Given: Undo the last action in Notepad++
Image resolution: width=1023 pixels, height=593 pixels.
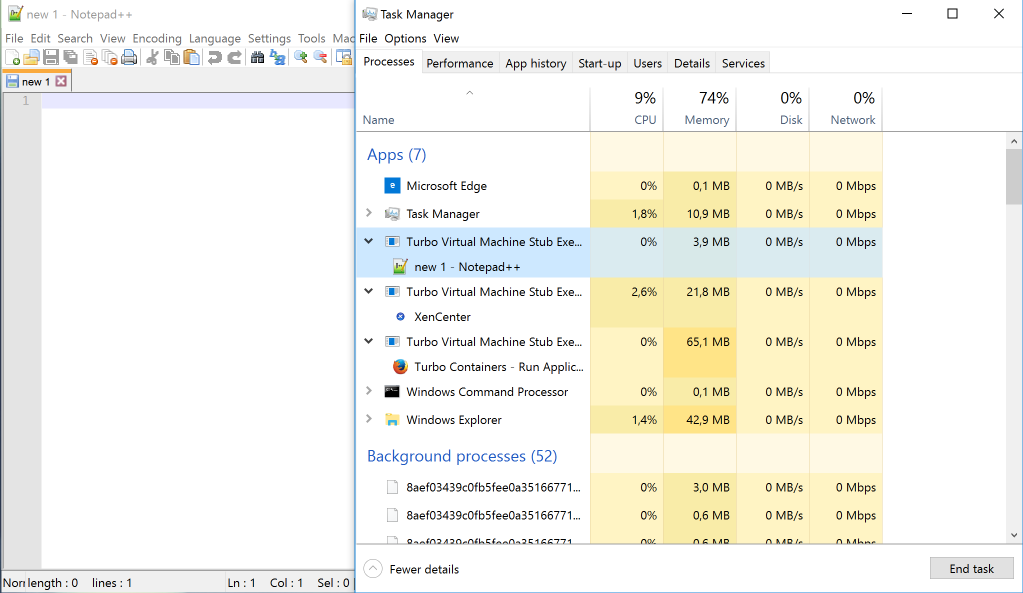Looking at the screenshot, I should point(215,57).
